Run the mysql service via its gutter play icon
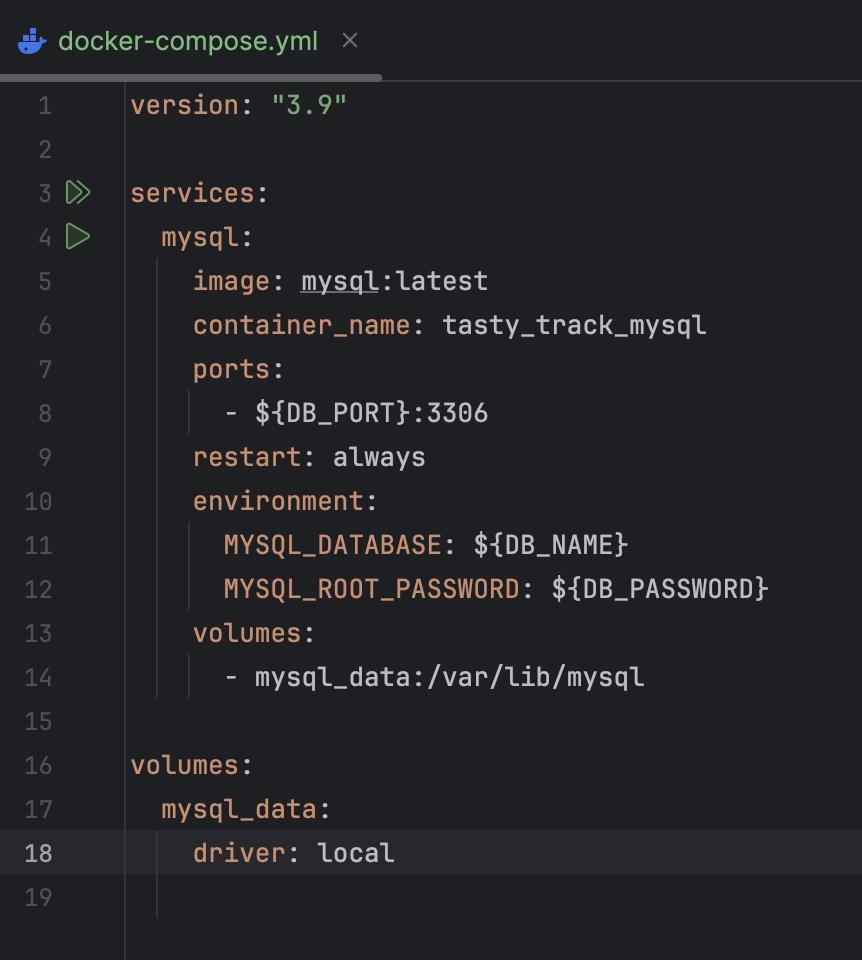 point(78,236)
